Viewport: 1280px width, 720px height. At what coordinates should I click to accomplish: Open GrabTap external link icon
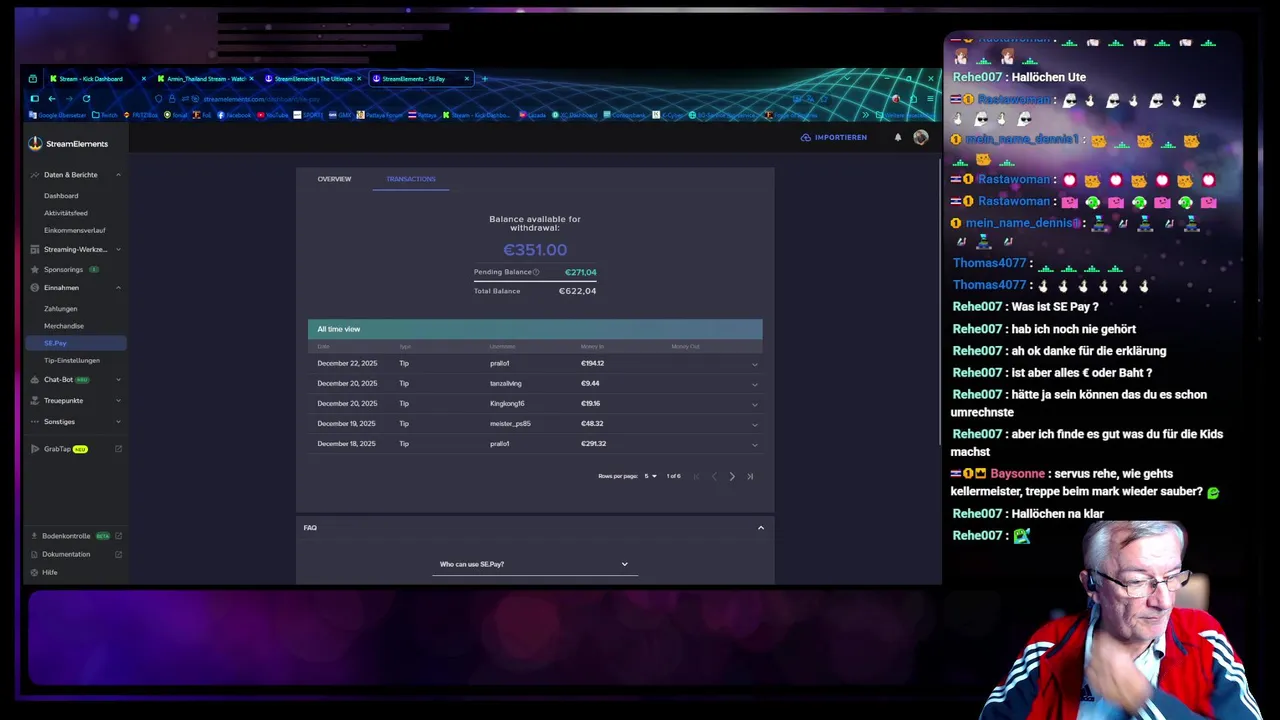[x=119, y=449]
